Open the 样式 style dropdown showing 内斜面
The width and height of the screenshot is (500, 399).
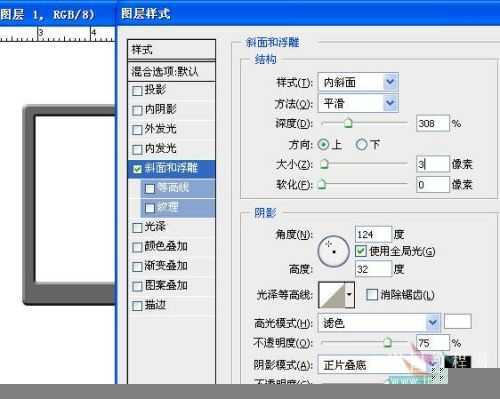tap(358, 82)
